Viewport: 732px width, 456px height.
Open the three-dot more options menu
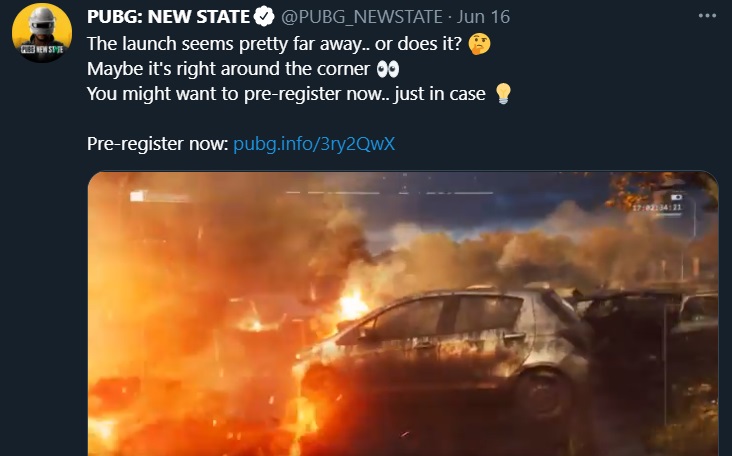(x=707, y=16)
